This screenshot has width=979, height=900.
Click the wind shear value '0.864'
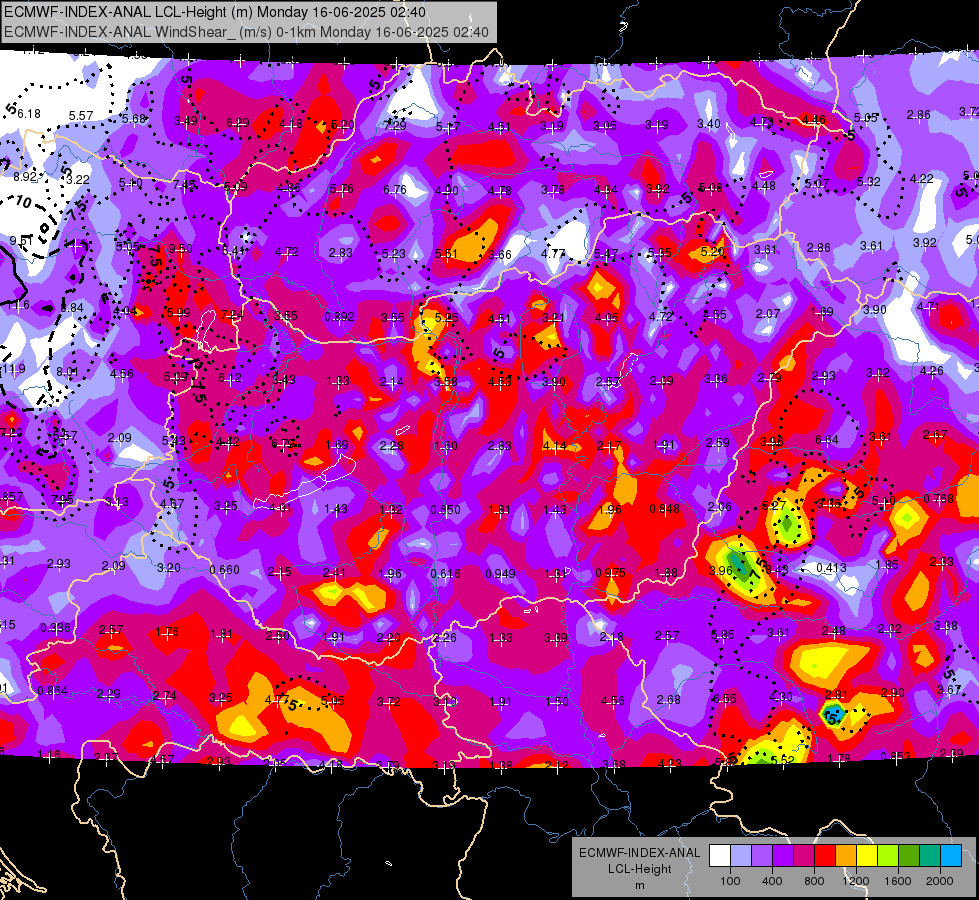(x=52, y=691)
